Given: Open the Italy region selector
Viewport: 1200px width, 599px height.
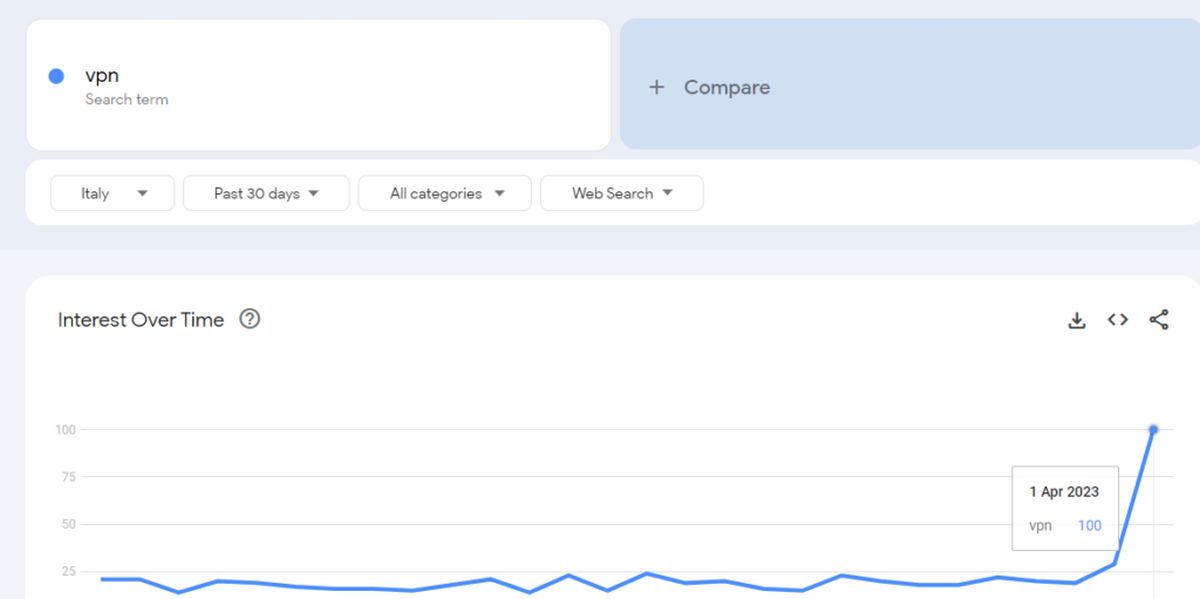Looking at the screenshot, I should [112, 193].
